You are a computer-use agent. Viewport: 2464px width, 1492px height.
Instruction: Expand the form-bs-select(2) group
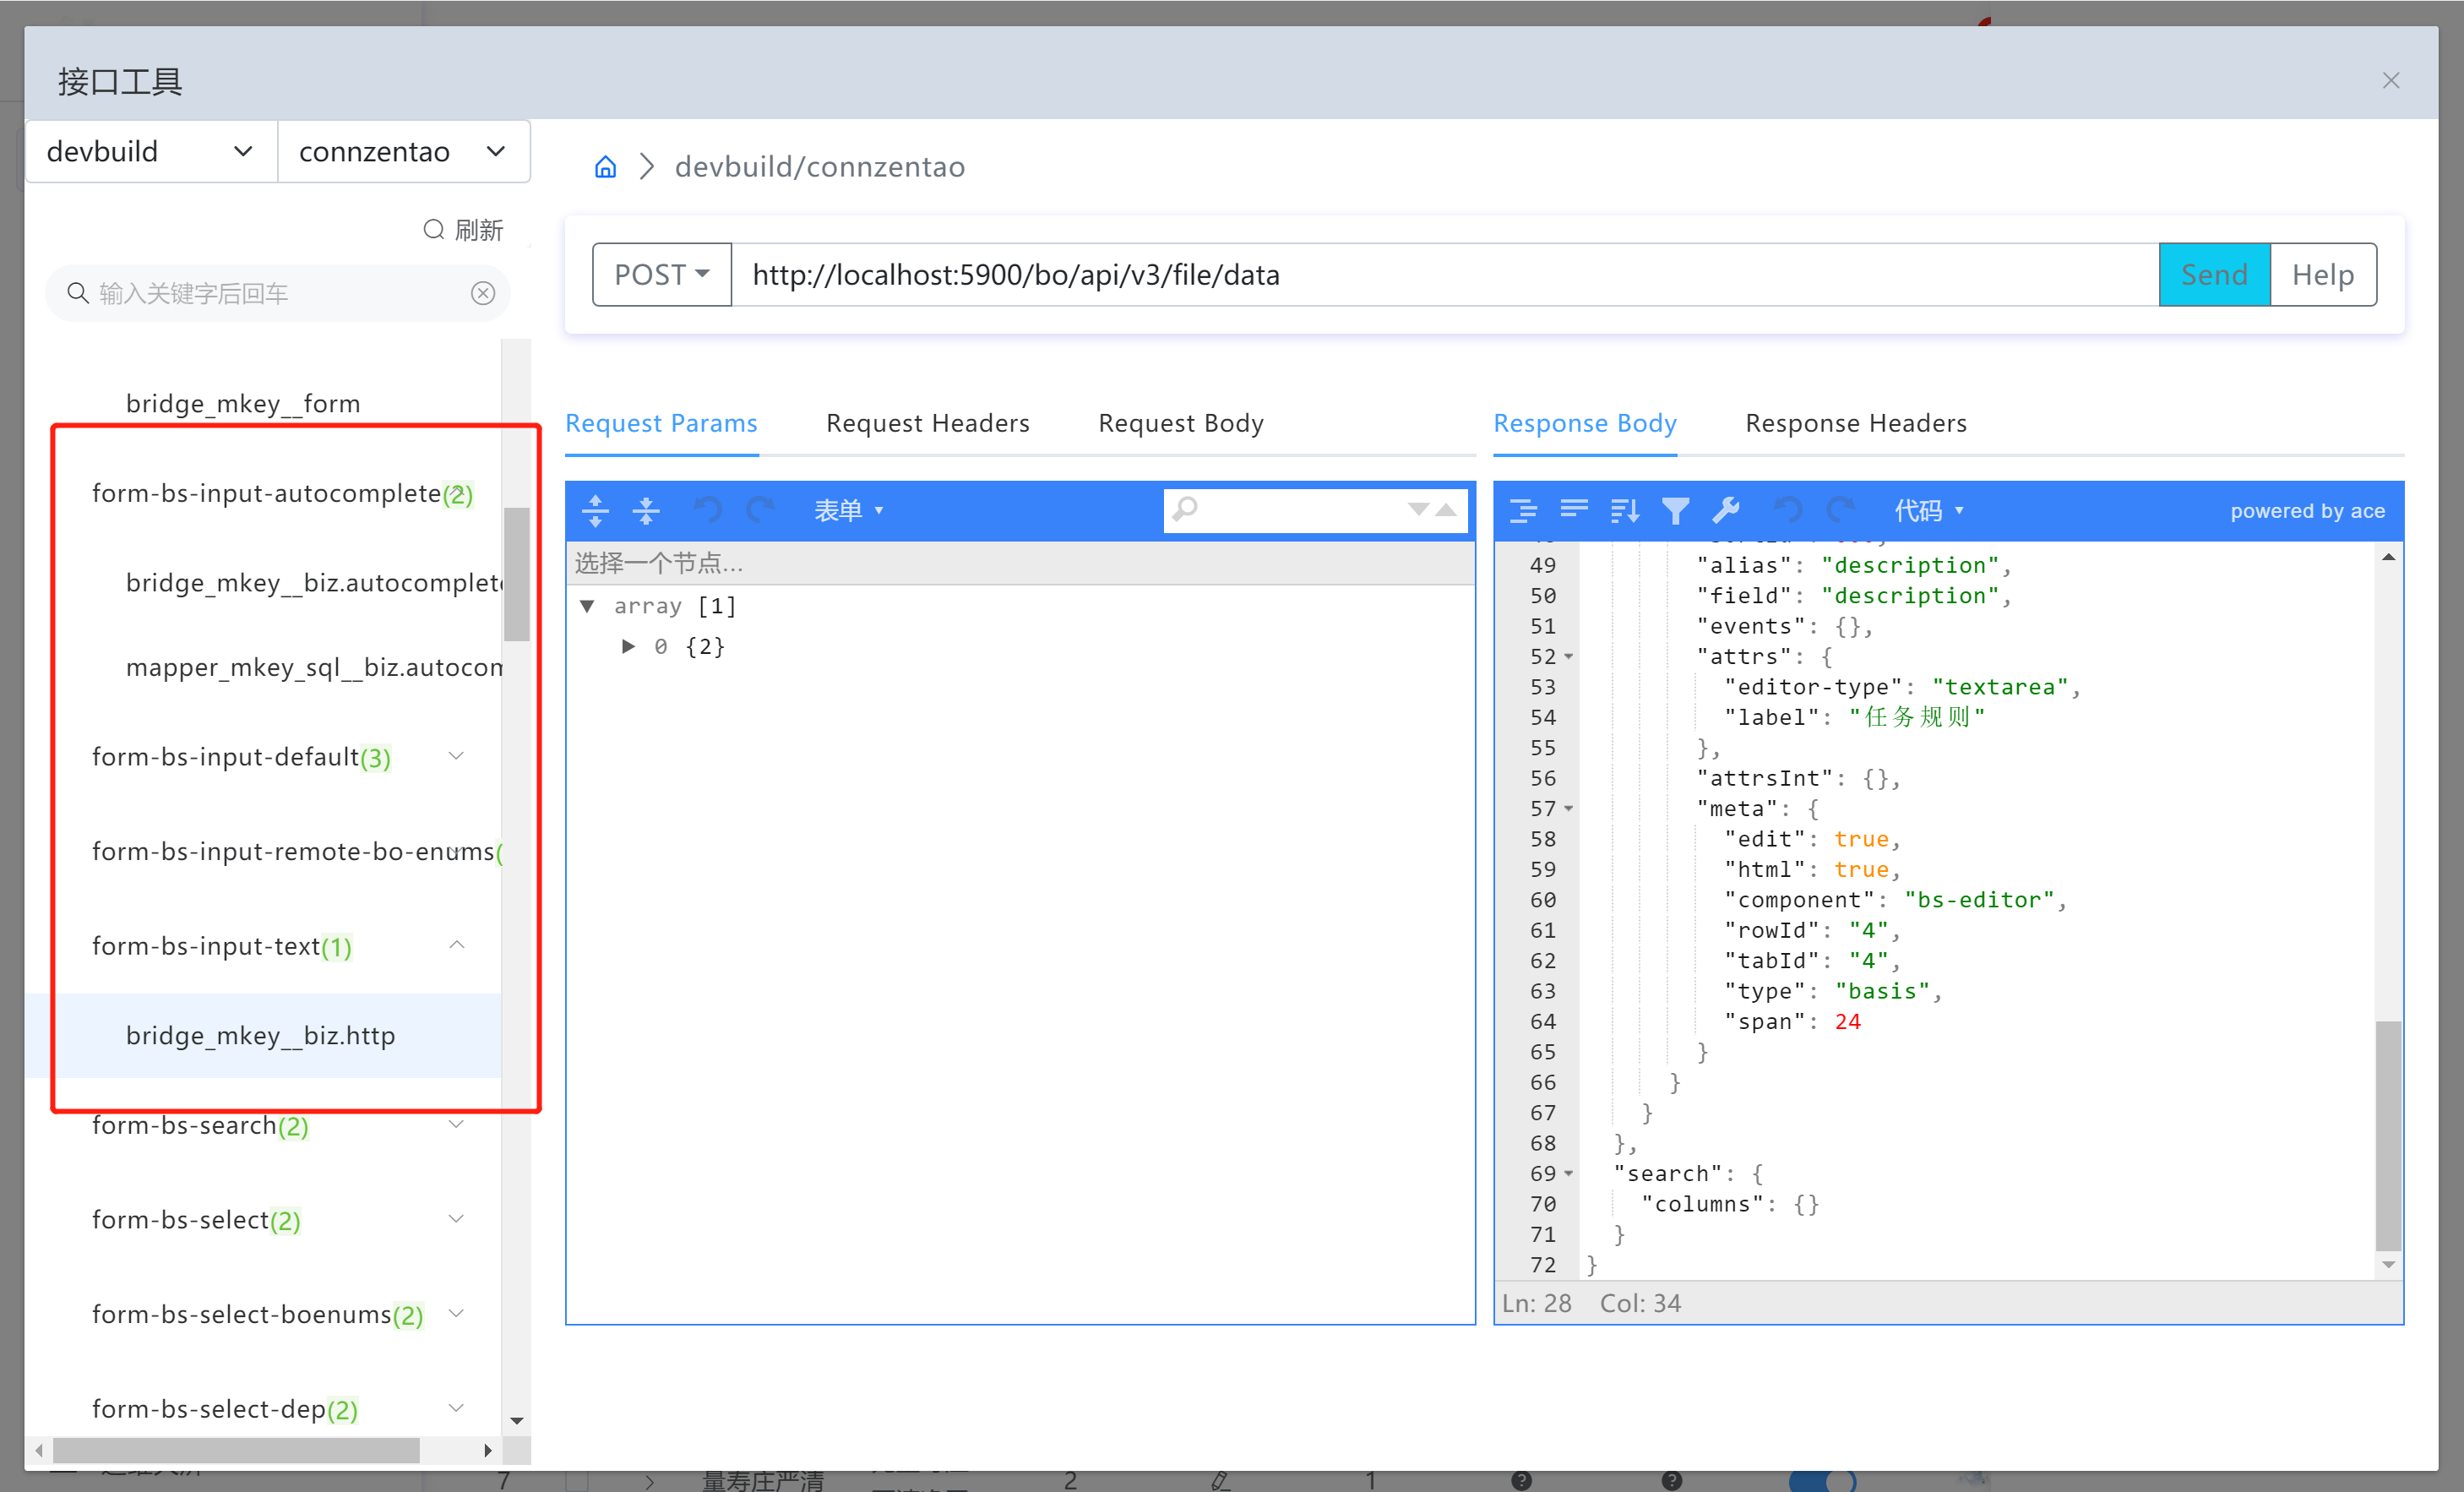456,1218
